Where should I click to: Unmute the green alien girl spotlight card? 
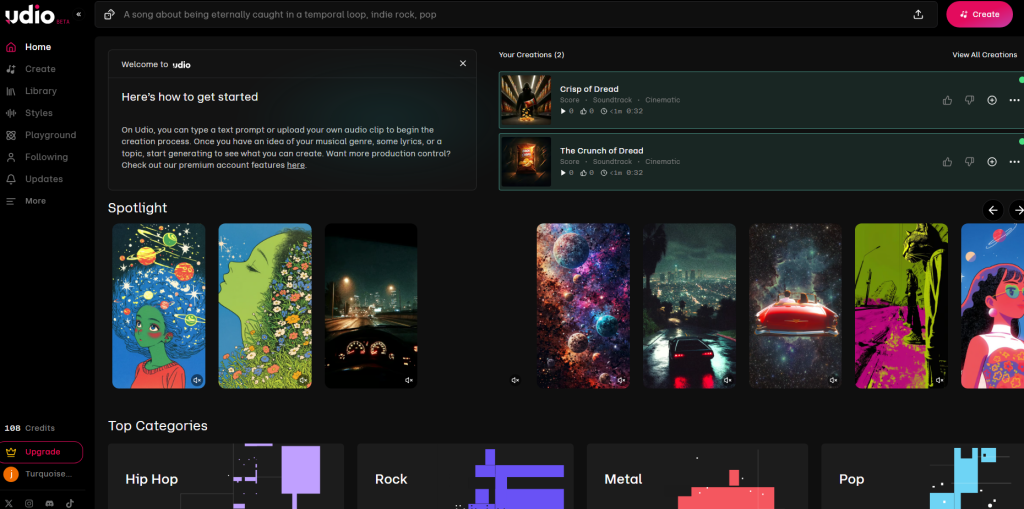[x=197, y=380]
